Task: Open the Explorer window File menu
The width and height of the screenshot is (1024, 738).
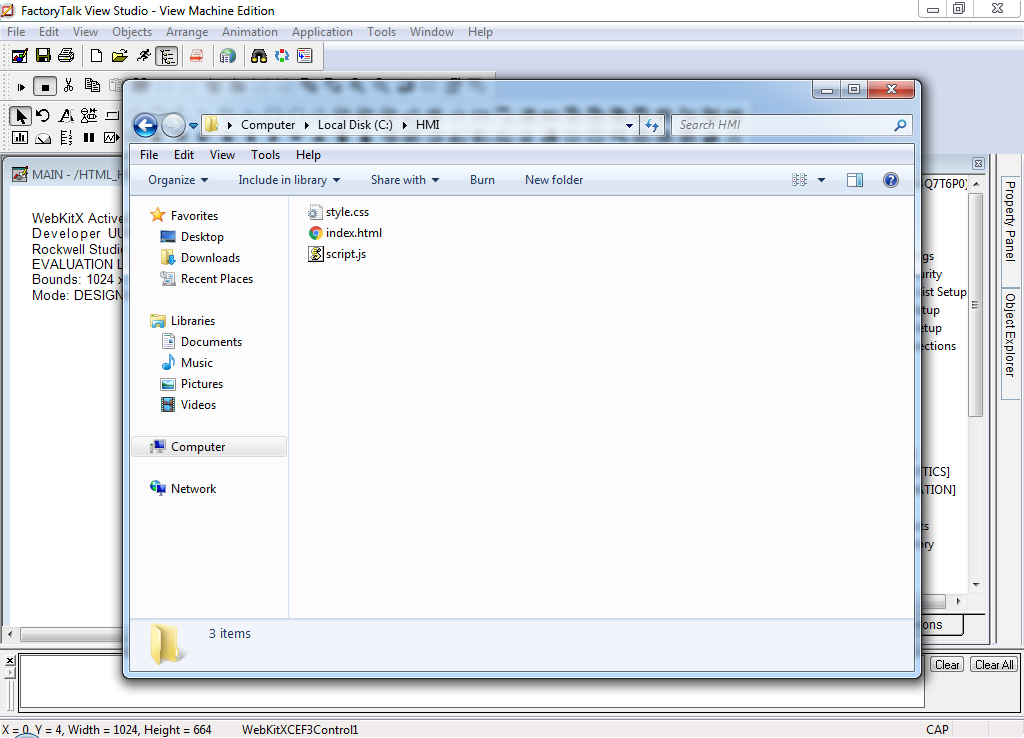Action: point(149,155)
